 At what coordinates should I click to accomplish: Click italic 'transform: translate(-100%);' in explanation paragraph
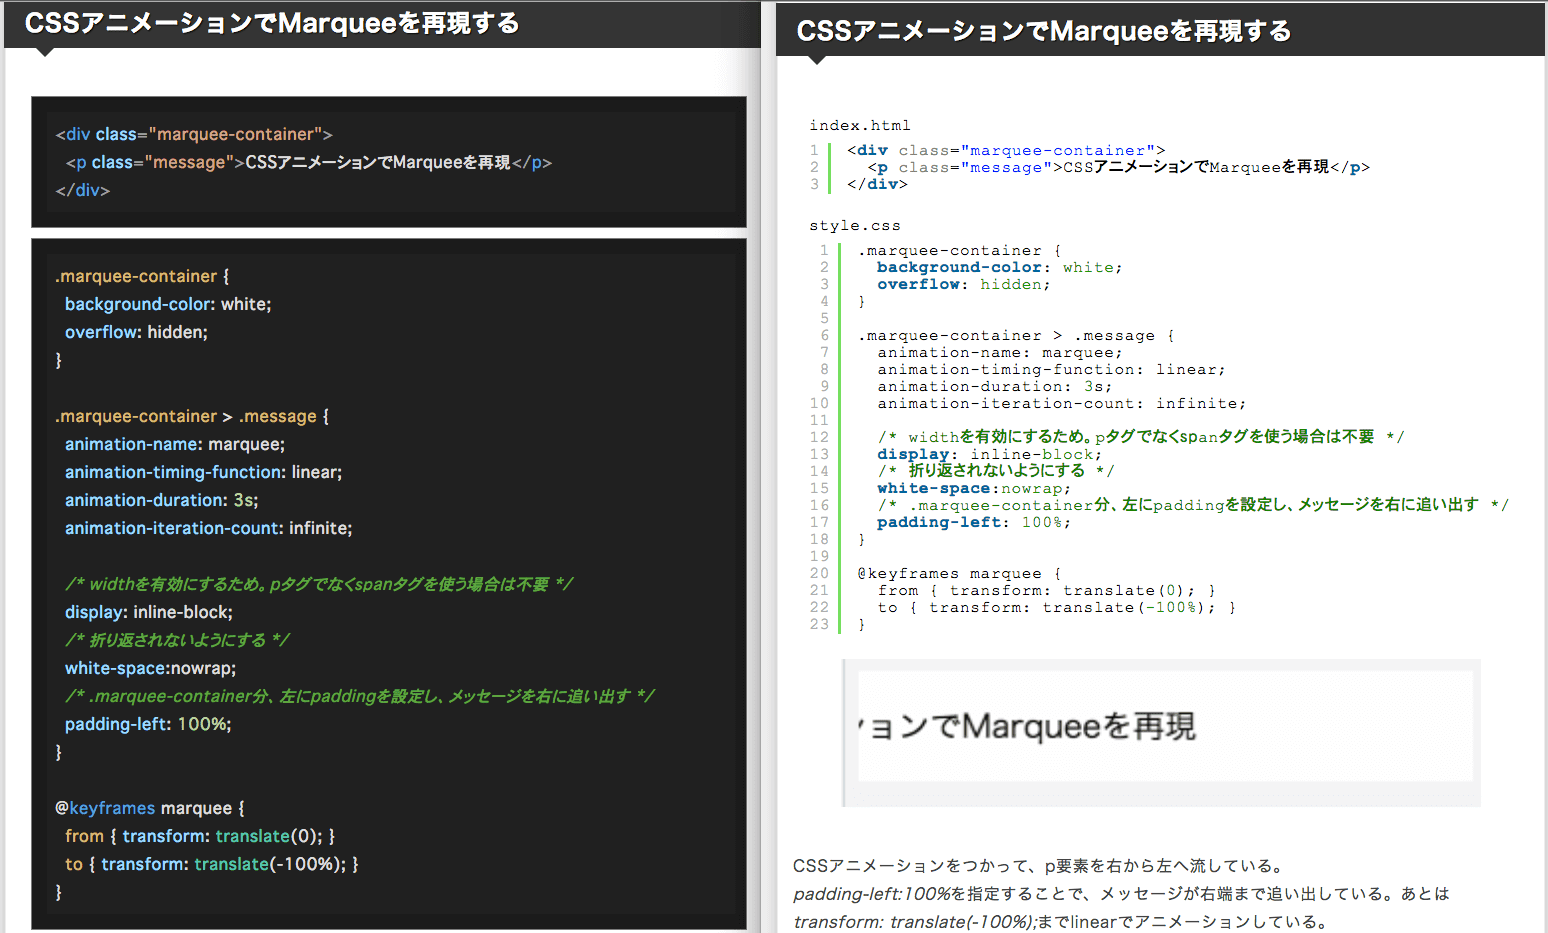(915, 922)
